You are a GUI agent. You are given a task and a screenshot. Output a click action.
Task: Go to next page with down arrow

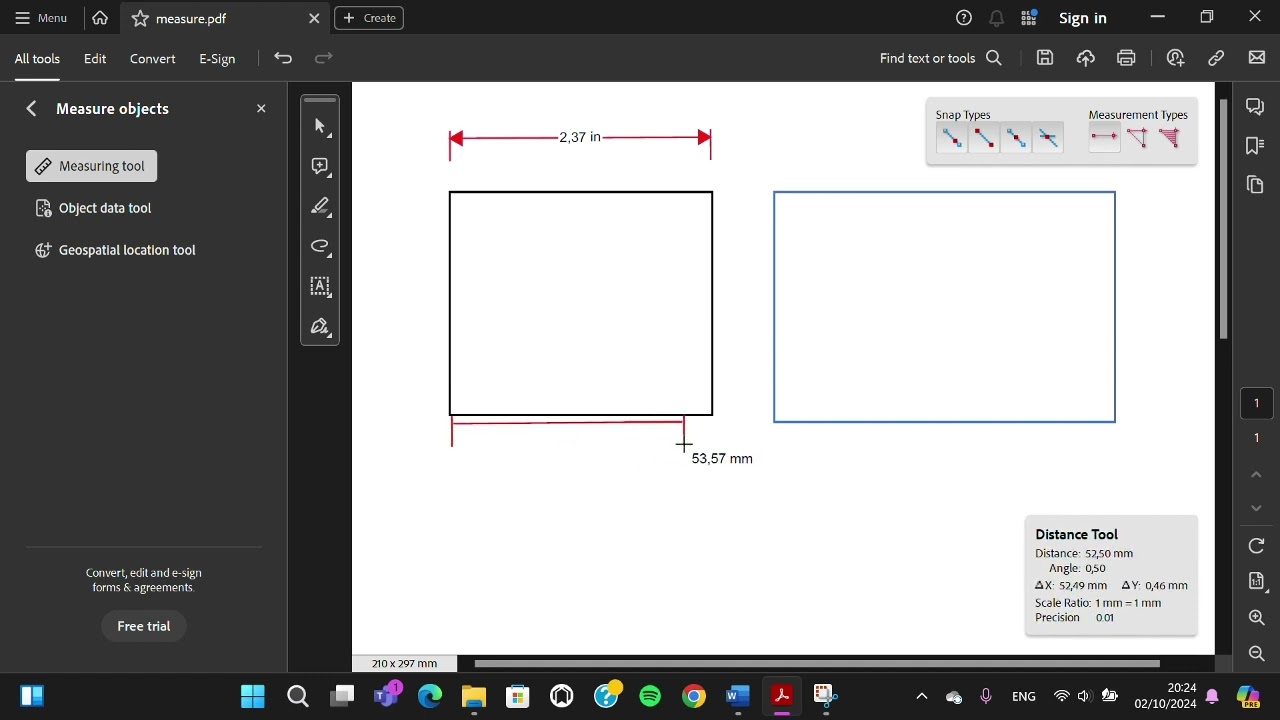[x=1257, y=508]
